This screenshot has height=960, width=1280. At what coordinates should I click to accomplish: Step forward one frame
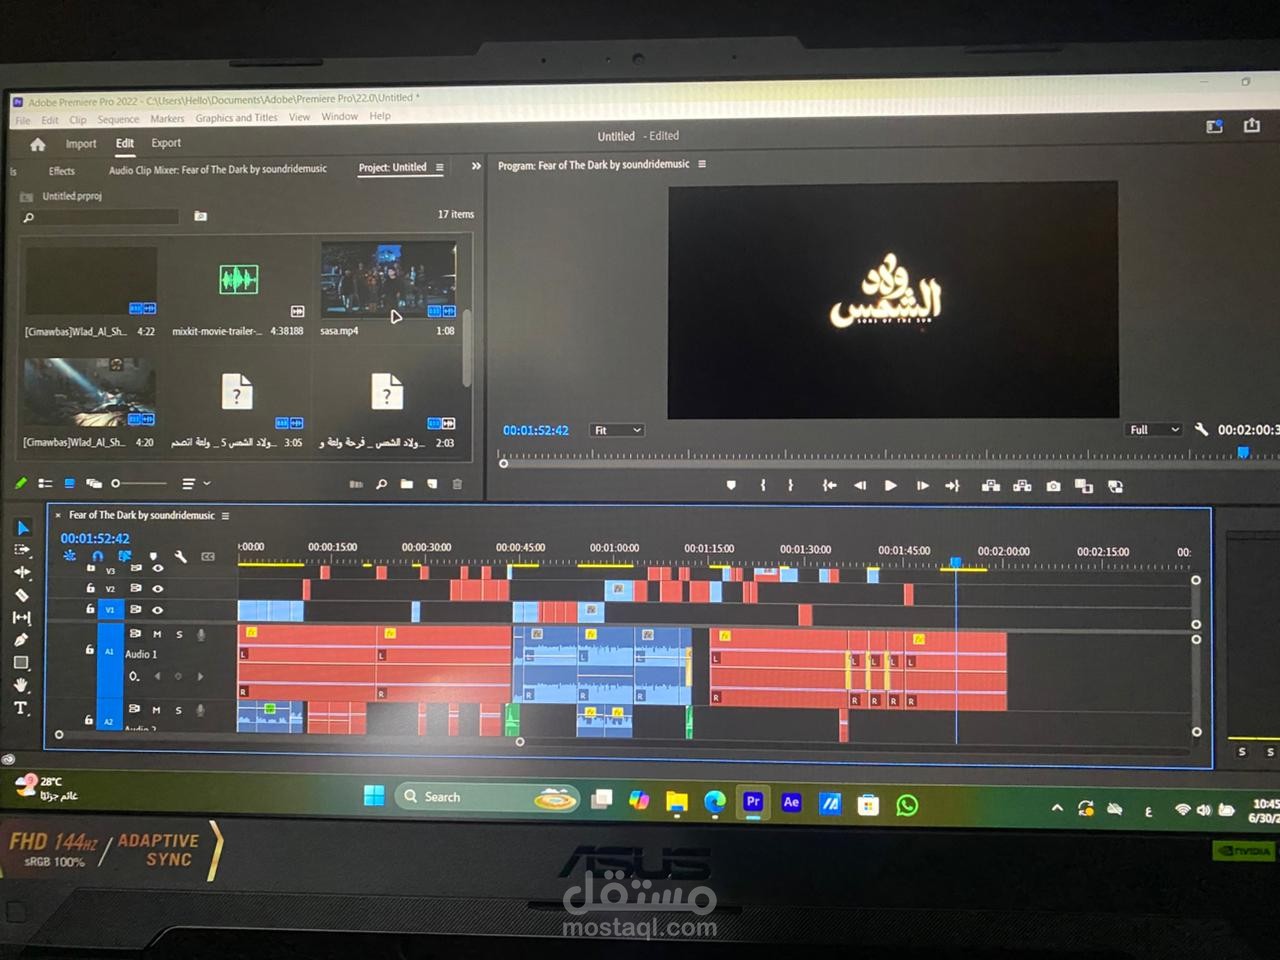coord(922,485)
